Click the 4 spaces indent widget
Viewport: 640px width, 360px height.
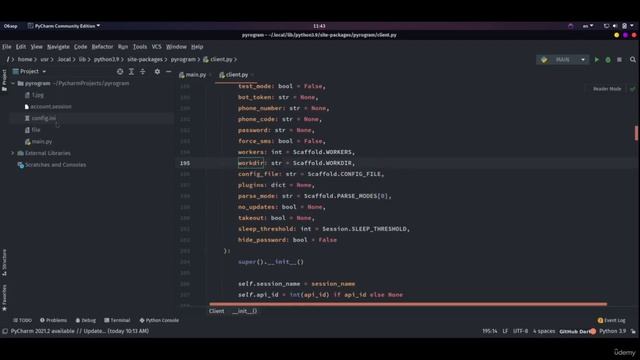(x=544, y=331)
